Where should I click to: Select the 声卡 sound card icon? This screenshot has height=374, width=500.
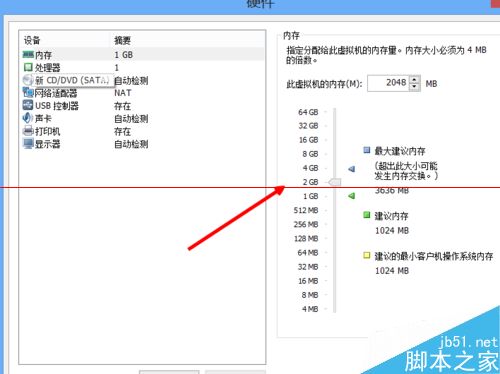(x=28, y=118)
